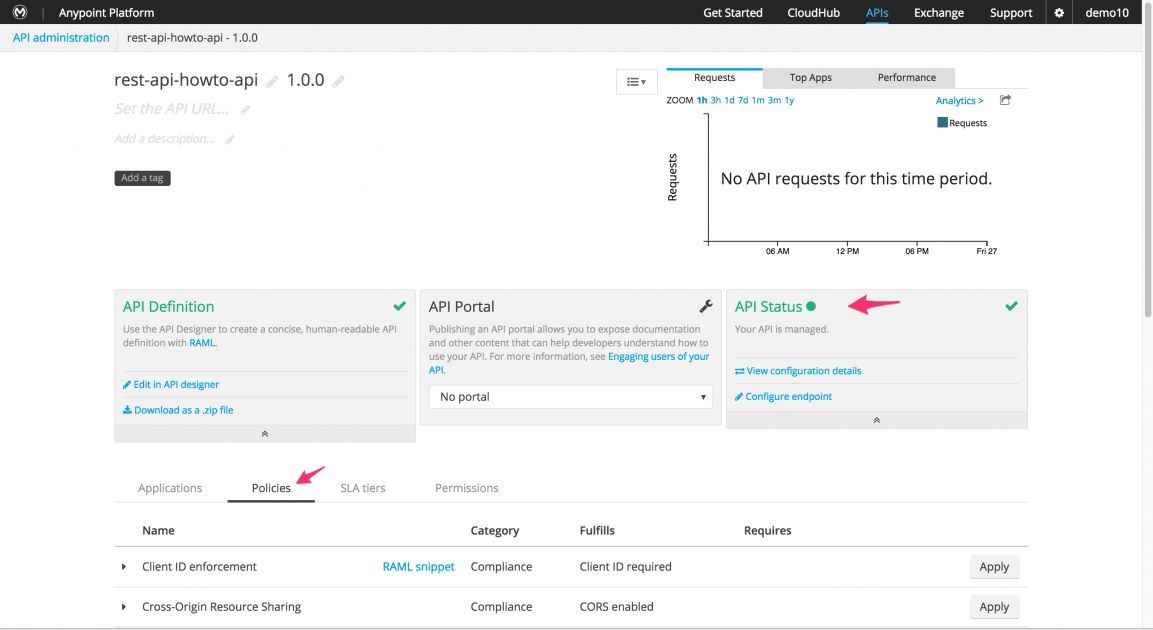This screenshot has height=630, width=1153.
Task: Set chart zoom to 1y
Action: 789,100
